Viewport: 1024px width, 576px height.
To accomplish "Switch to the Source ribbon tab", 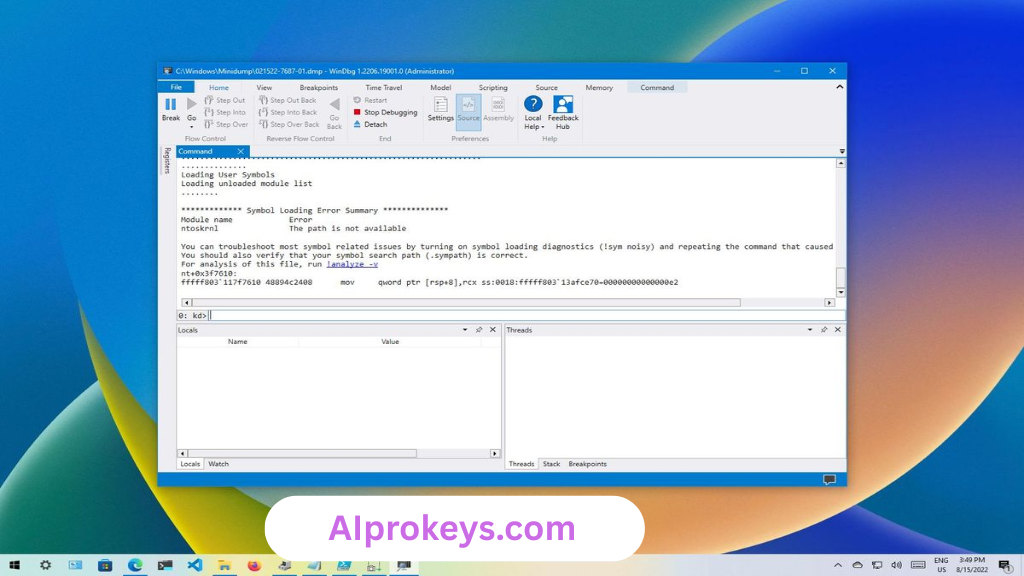I will (x=546, y=88).
